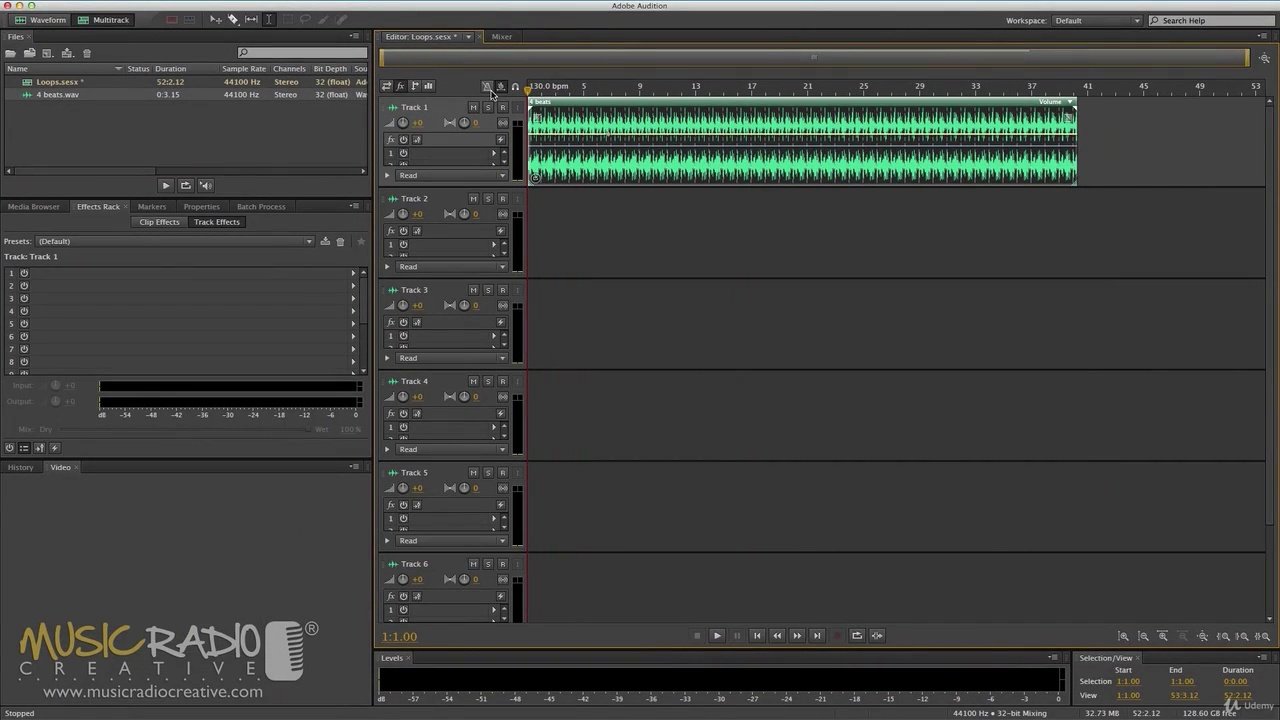Click Insert into multitrack icon in Files panel

(67, 53)
